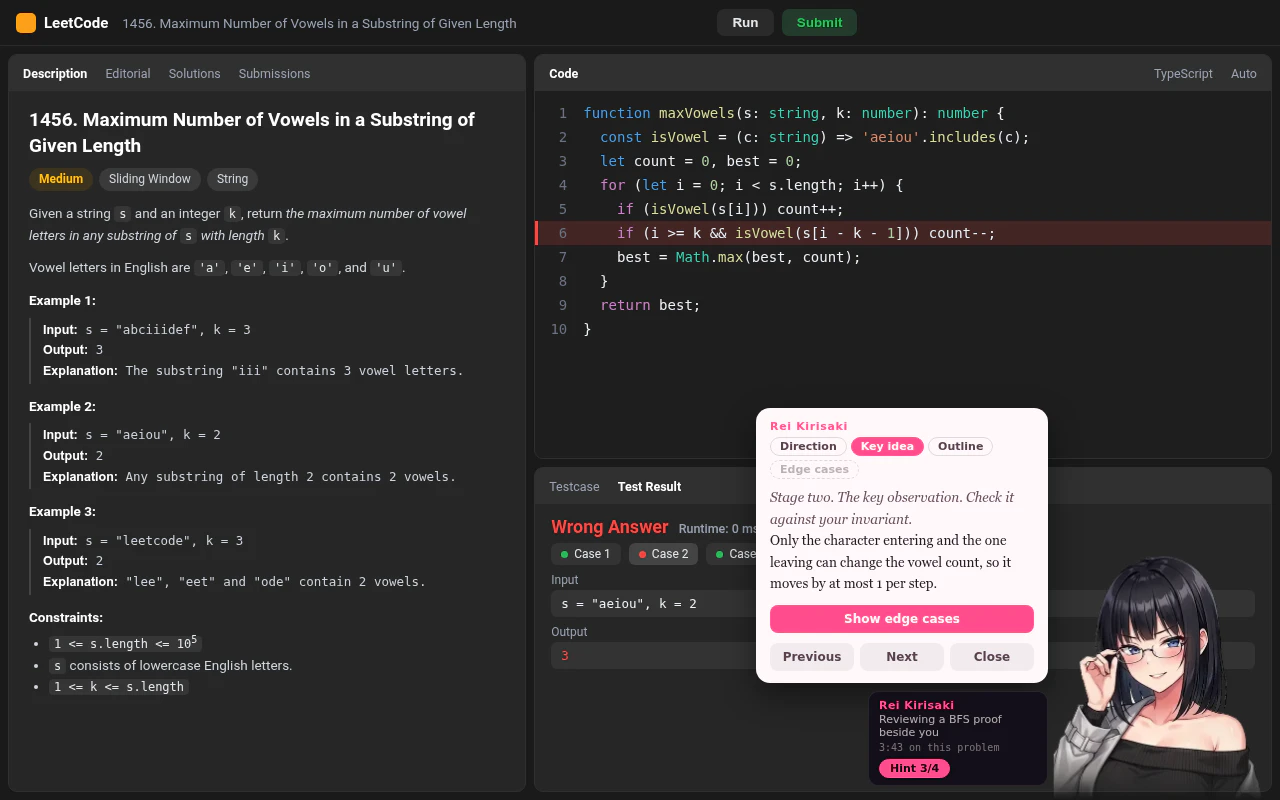Open the Editorial tab
This screenshot has width=1280, height=800.
[x=128, y=74]
